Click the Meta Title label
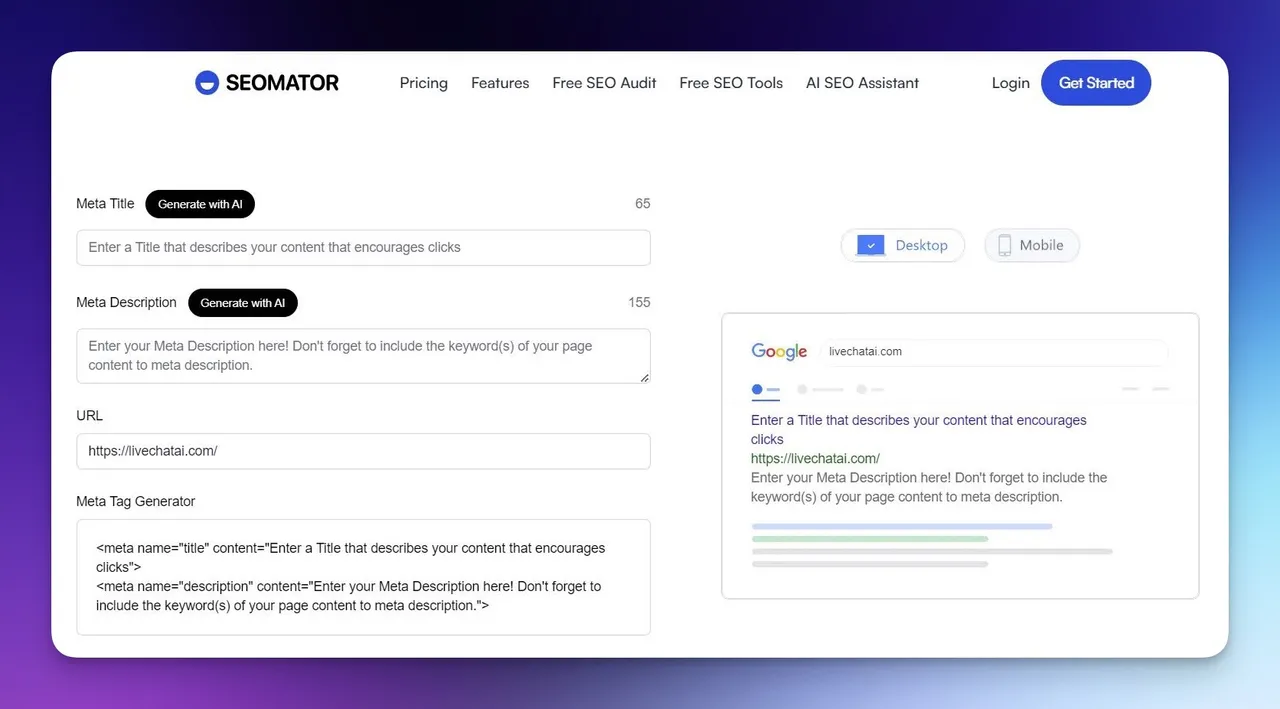This screenshot has height=709, width=1280. 105,204
